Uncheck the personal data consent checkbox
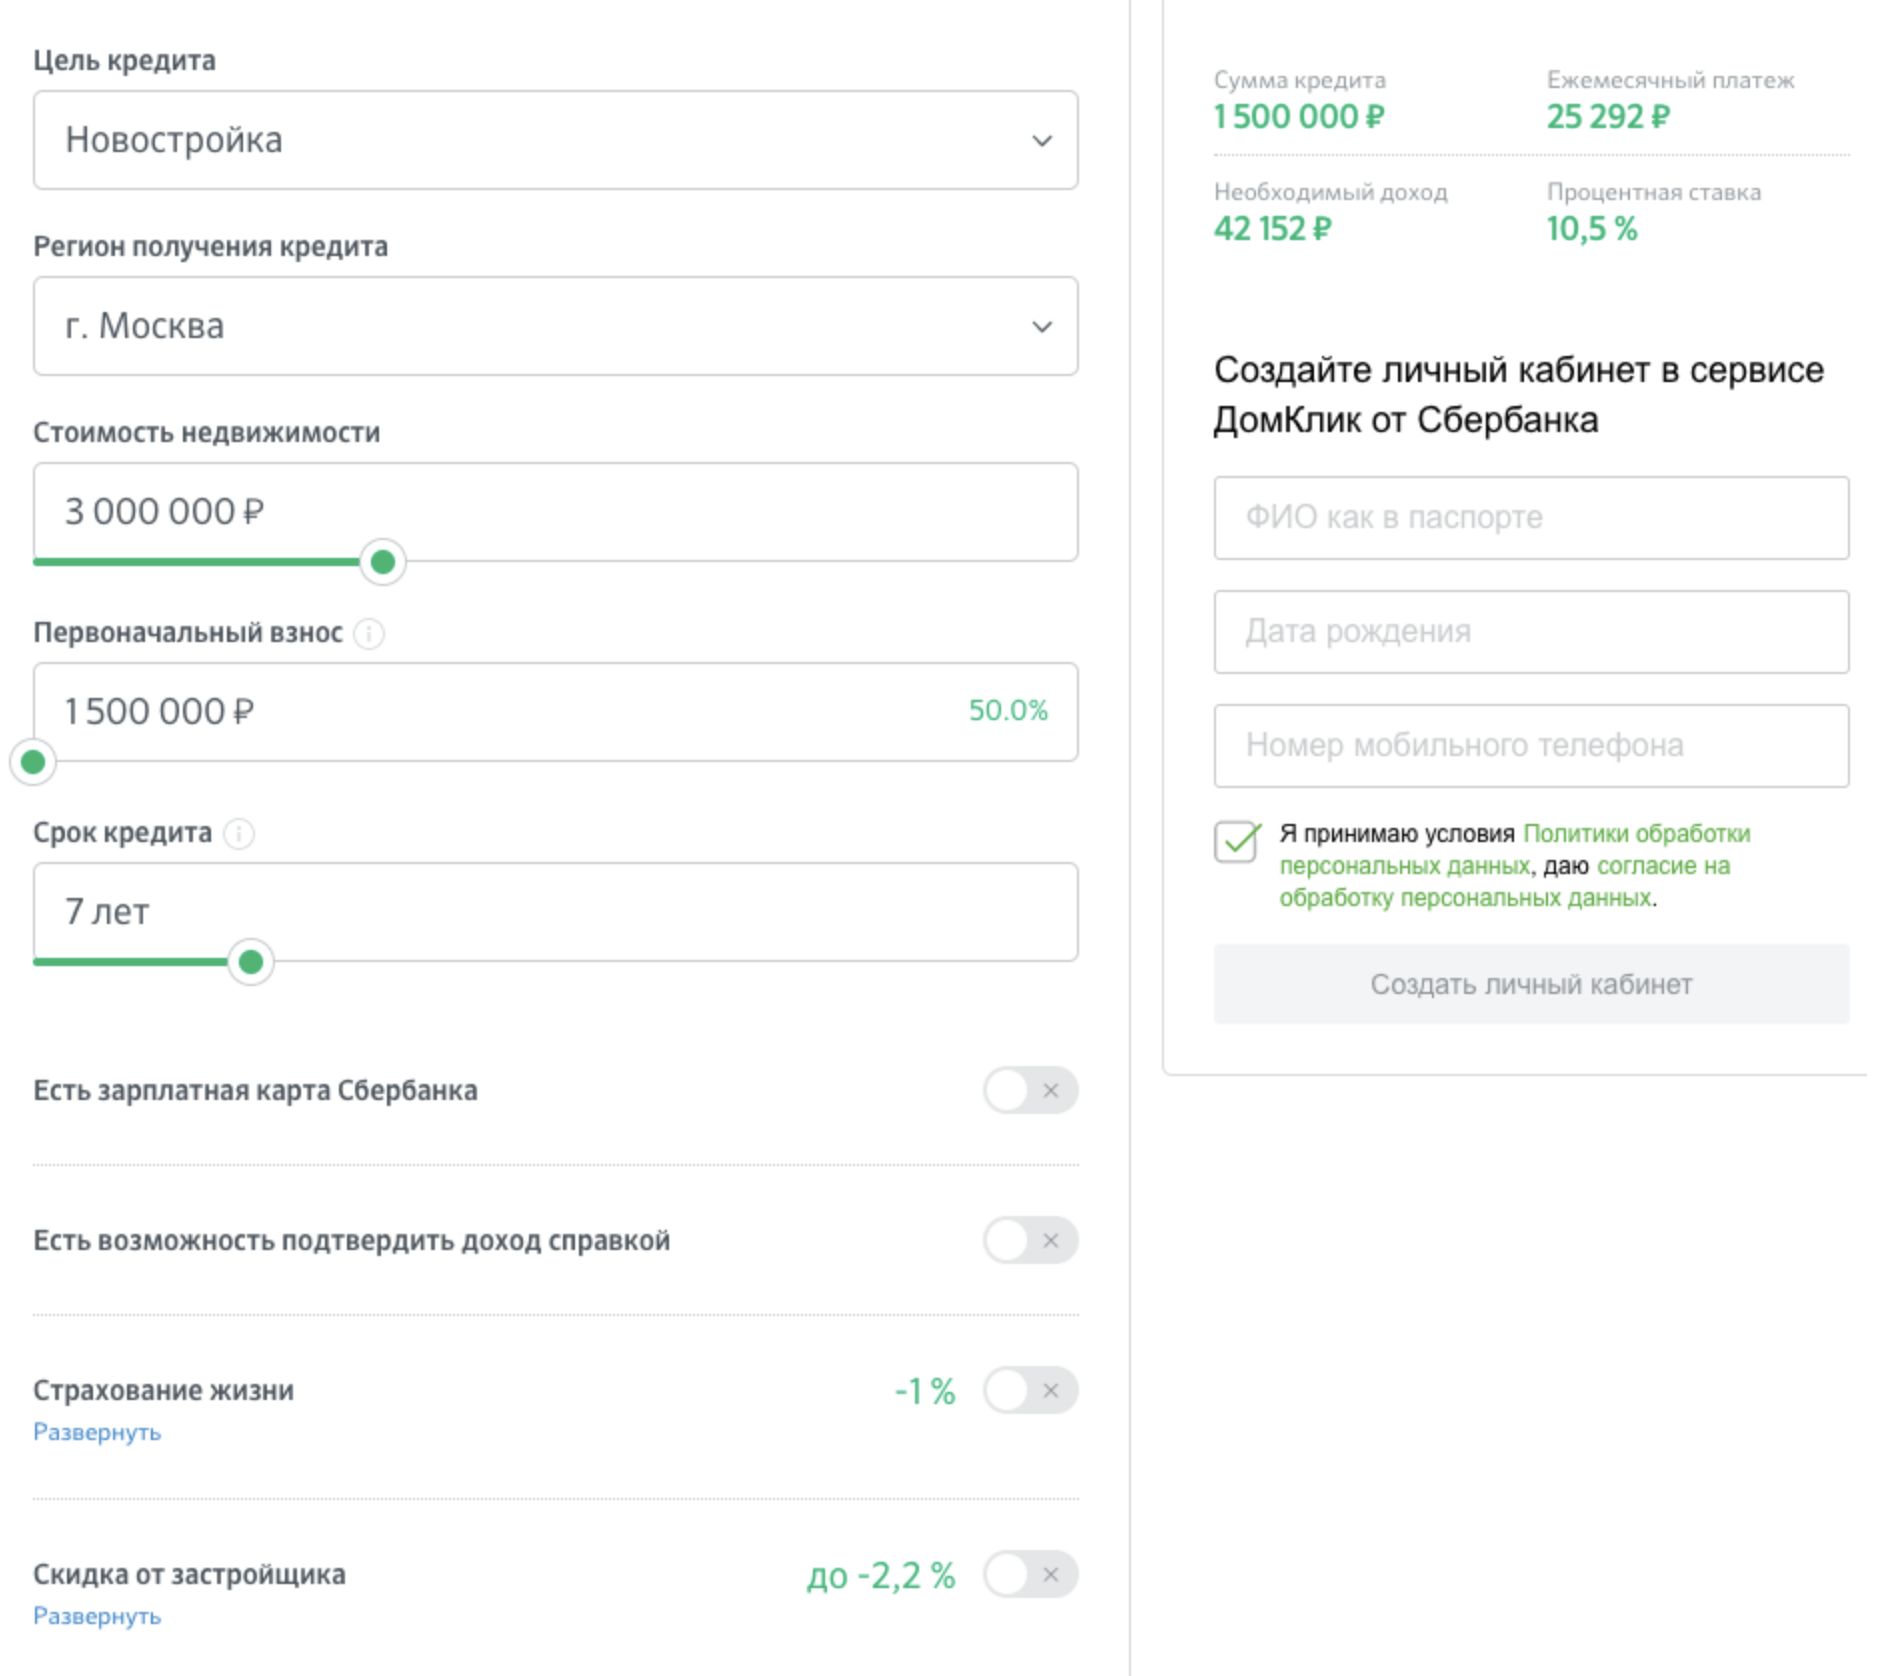1880x1676 pixels. pyautogui.click(x=1237, y=841)
